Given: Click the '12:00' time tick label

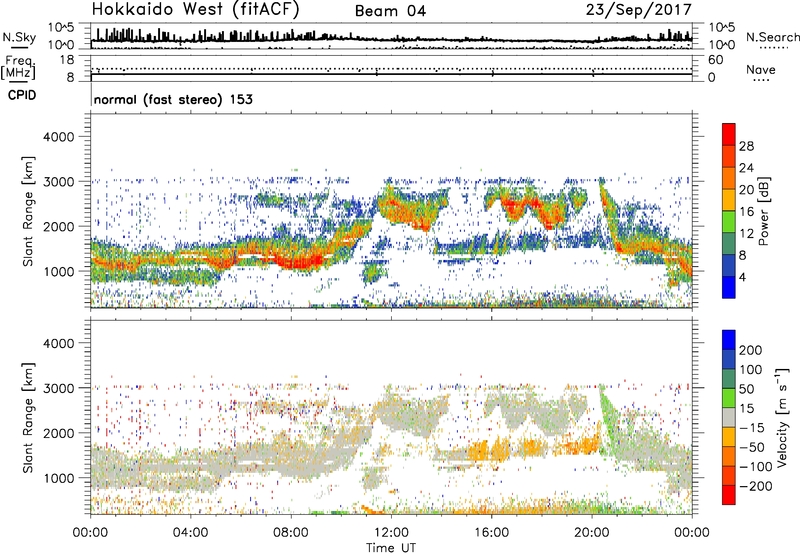Looking at the screenshot, I should (x=391, y=533).
